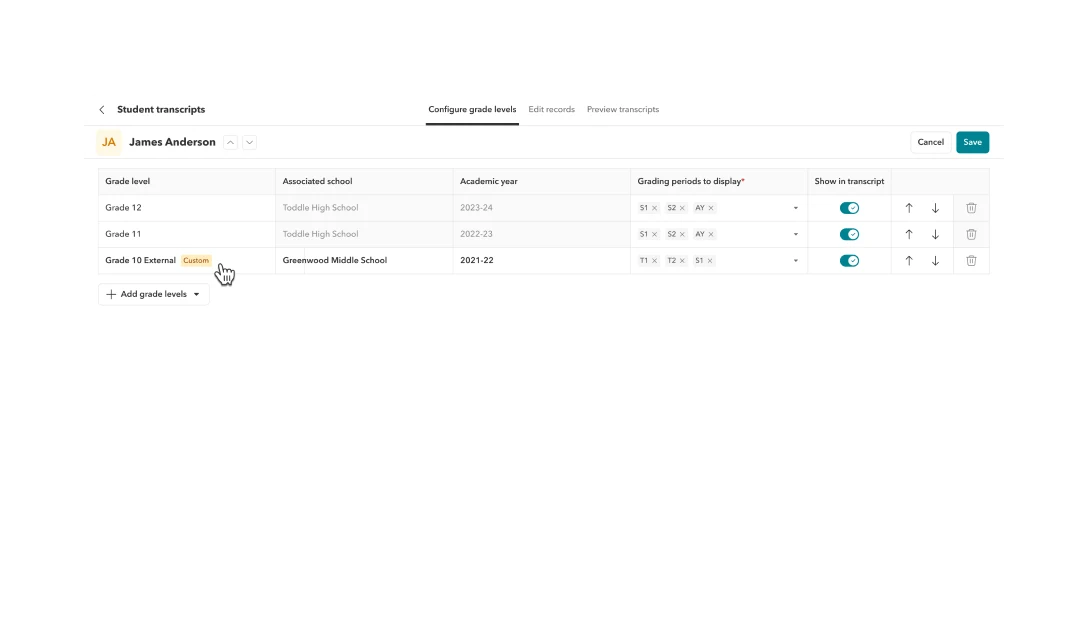Click the Grade 10 External name

coord(140,260)
